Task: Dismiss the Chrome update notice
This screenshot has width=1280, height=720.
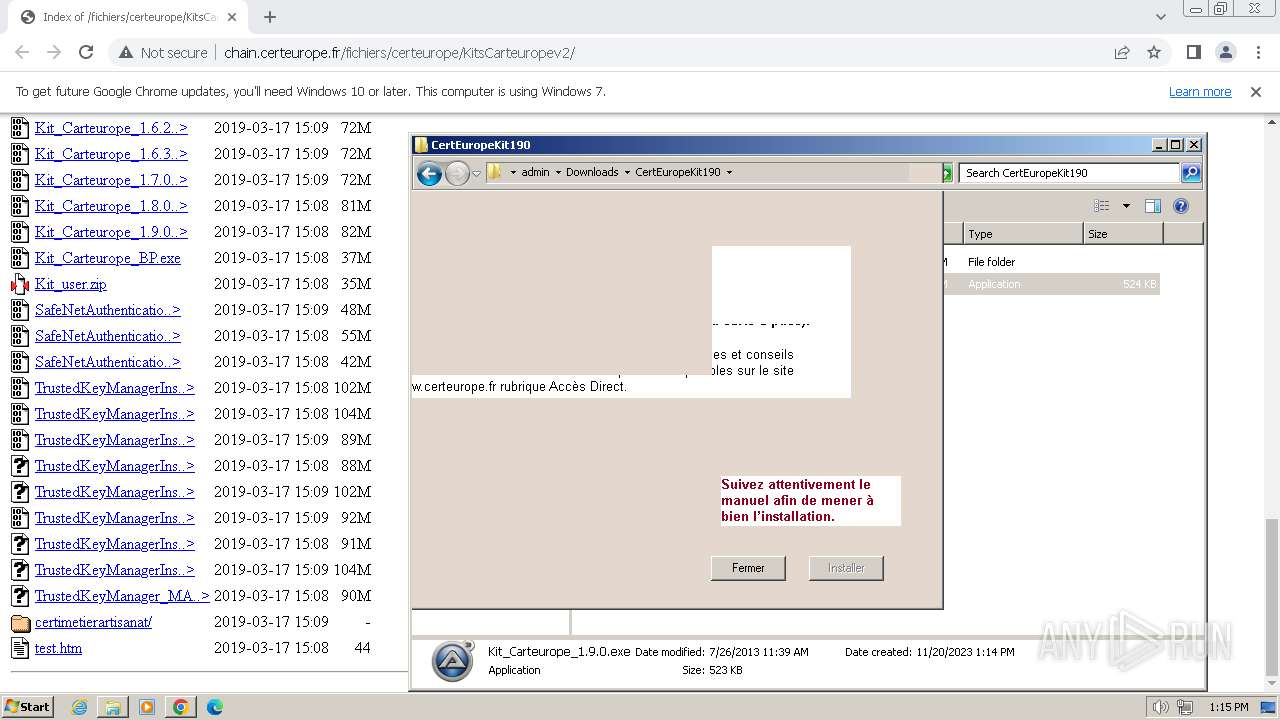Action: click(1256, 91)
